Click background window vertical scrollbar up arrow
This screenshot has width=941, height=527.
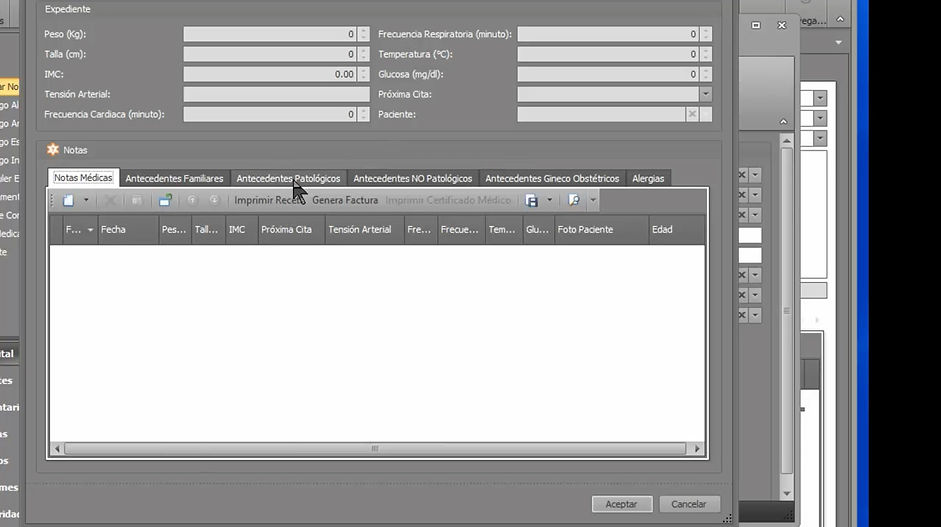tap(787, 140)
